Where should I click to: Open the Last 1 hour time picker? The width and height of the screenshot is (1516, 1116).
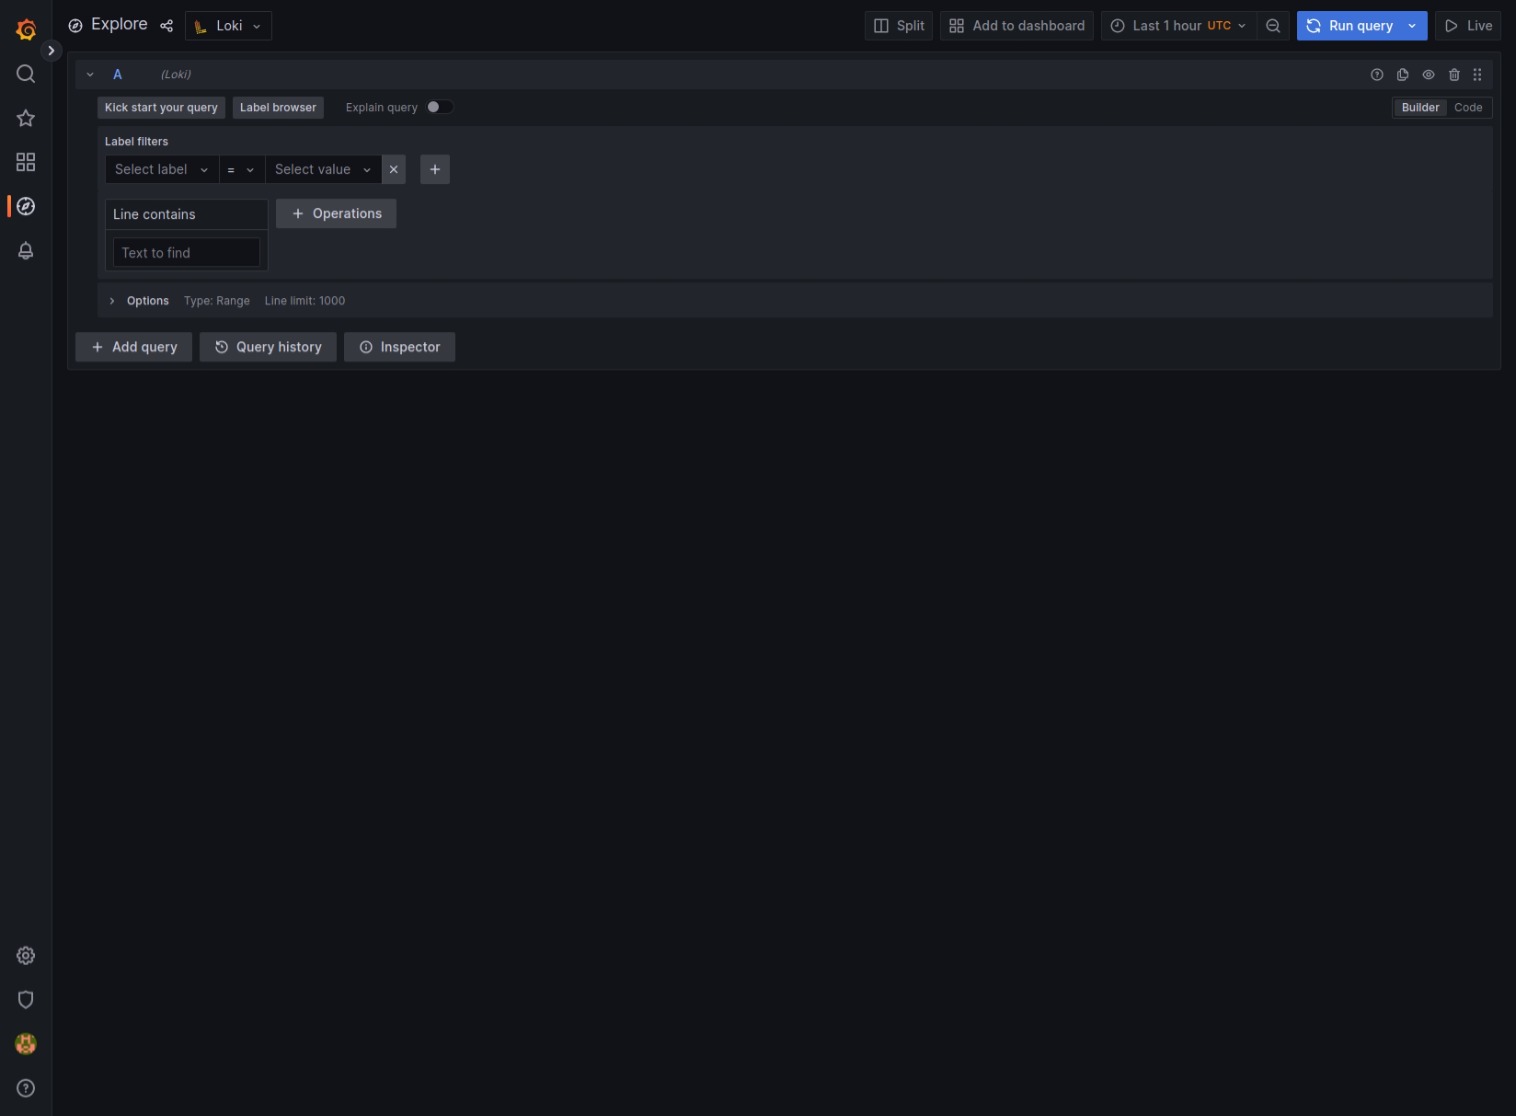(x=1179, y=26)
